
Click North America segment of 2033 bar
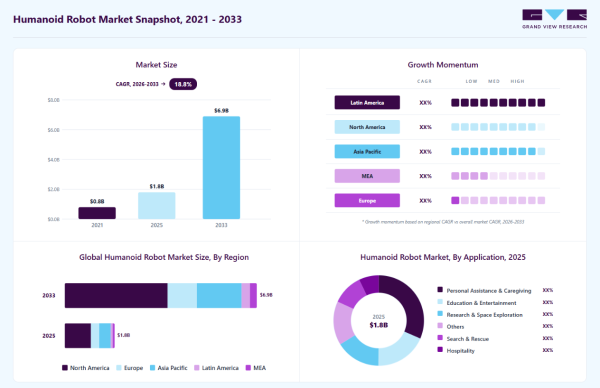116,295
